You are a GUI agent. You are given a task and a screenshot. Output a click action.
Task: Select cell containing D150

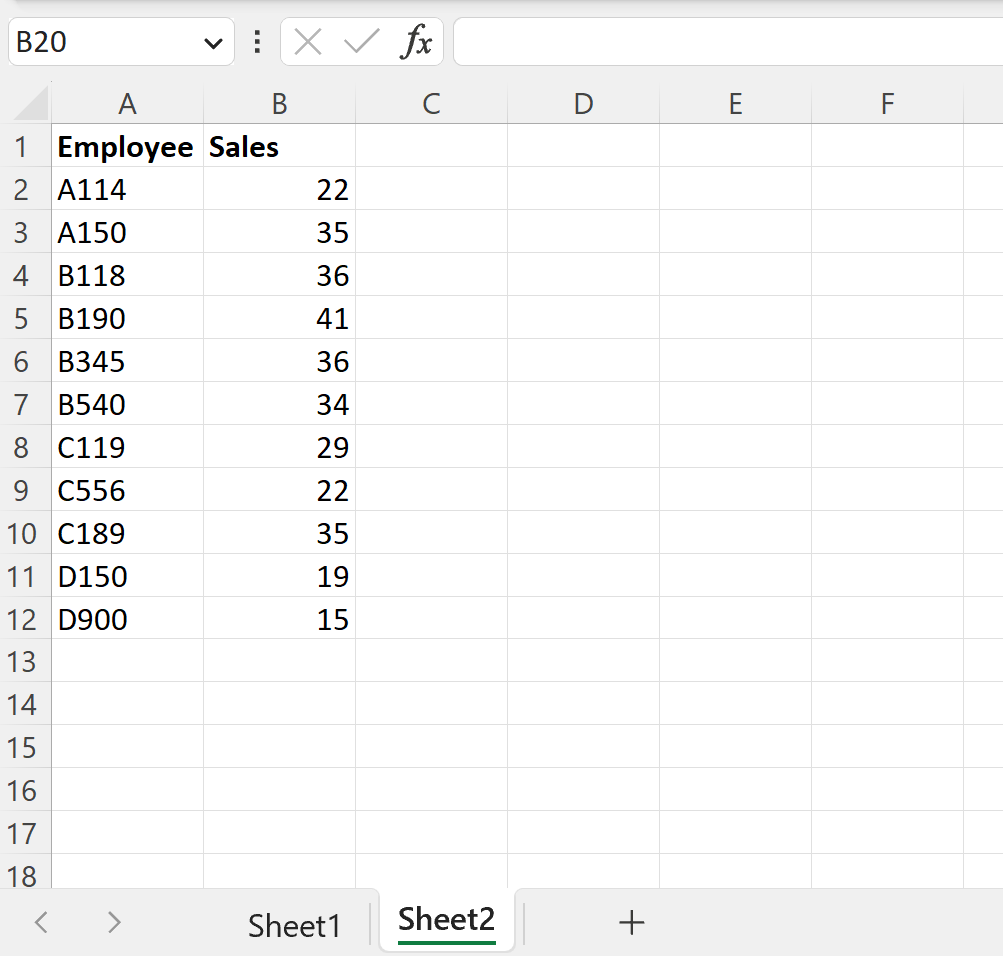(127, 576)
